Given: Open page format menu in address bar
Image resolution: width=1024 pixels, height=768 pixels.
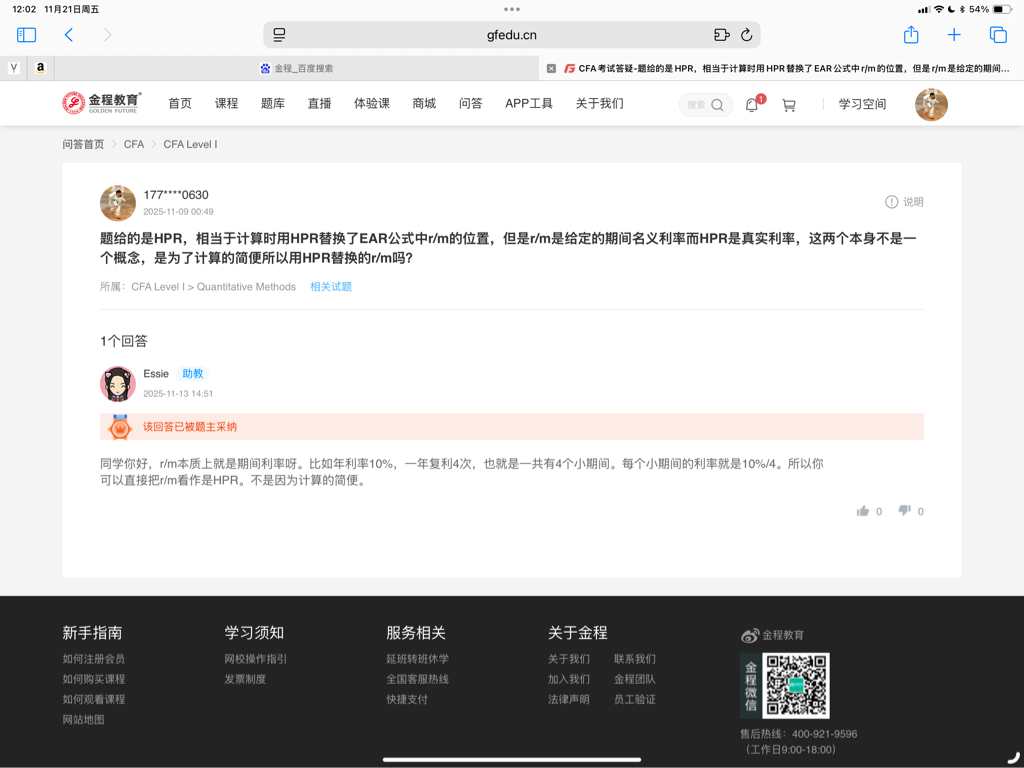Looking at the screenshot, I should point(279,35).
